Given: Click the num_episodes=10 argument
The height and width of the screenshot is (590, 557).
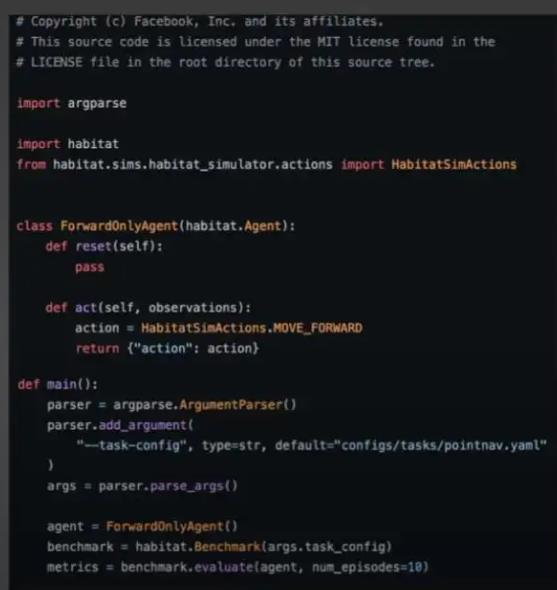Looking at the screenshot, I should coord(370,567).
